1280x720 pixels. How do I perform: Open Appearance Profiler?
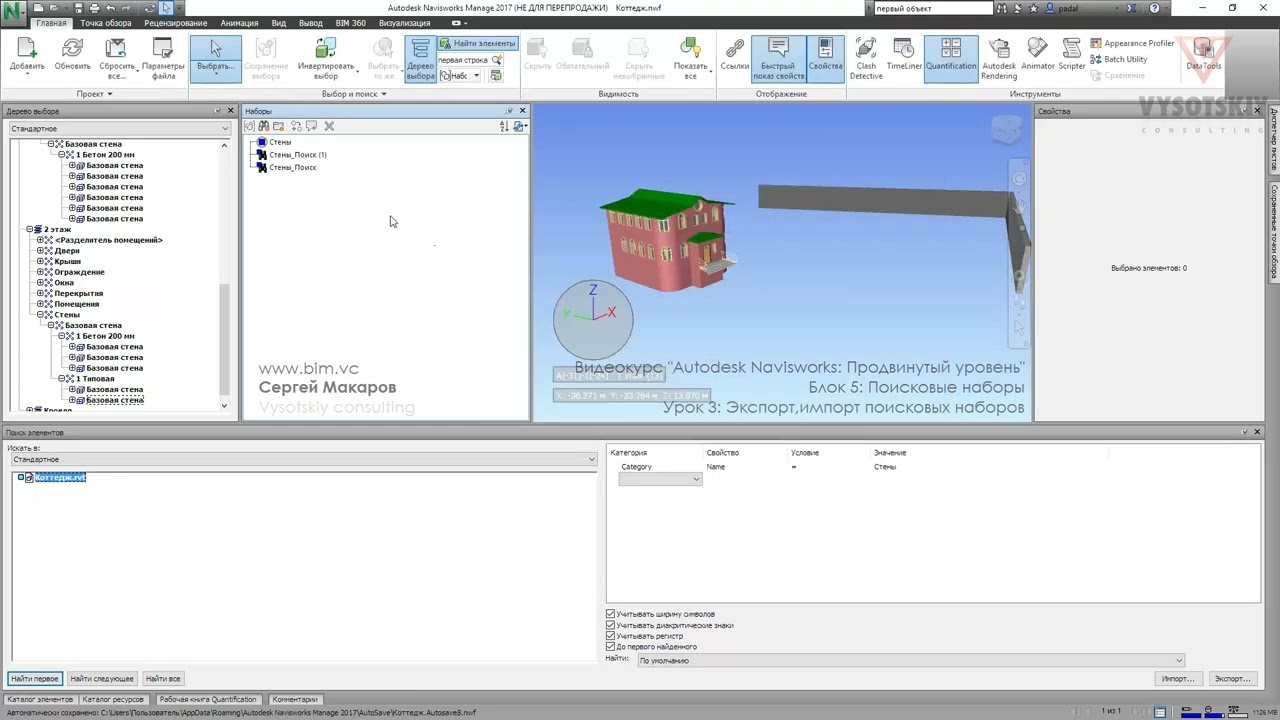pos(1132,43)
